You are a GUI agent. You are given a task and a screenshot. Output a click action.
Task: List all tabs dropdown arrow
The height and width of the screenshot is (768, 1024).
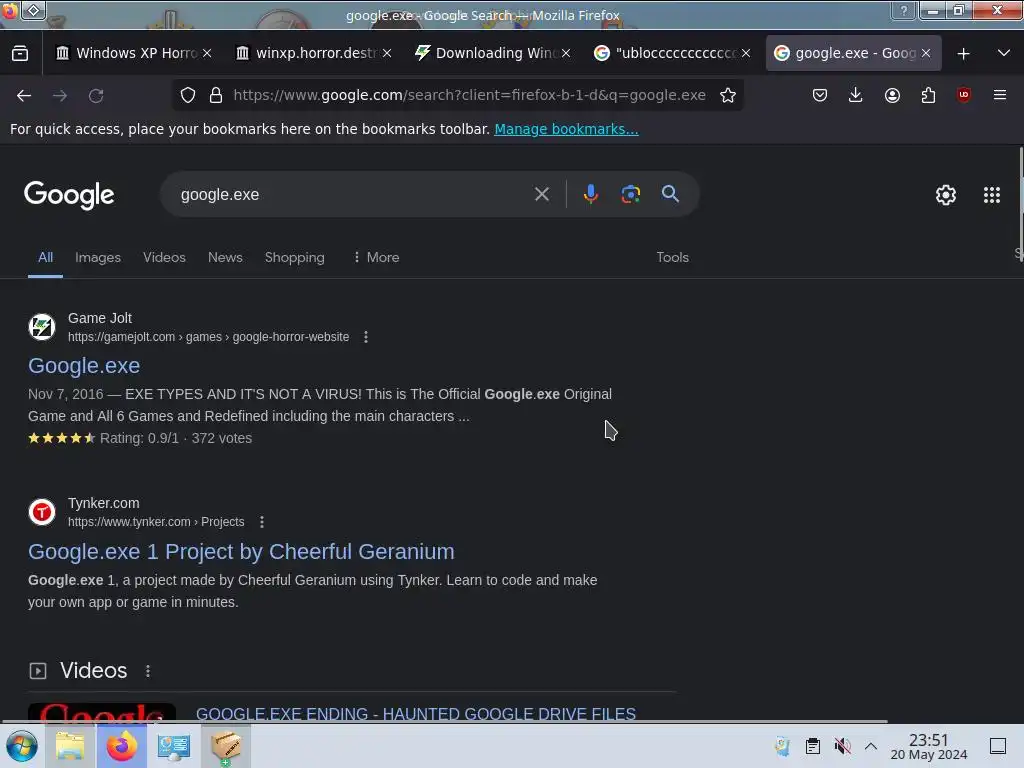(x=1004, y=53)
